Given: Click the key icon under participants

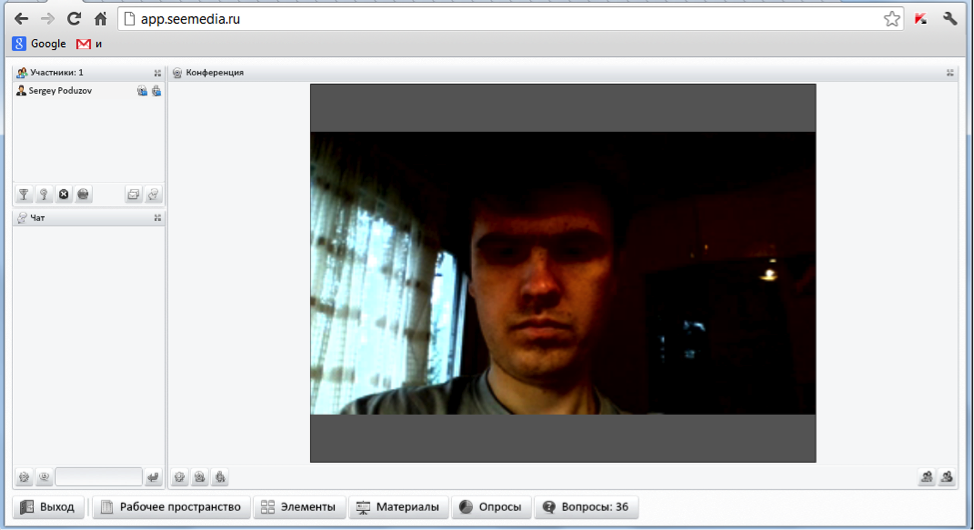Looking at the screenshot, I should 43,194.
